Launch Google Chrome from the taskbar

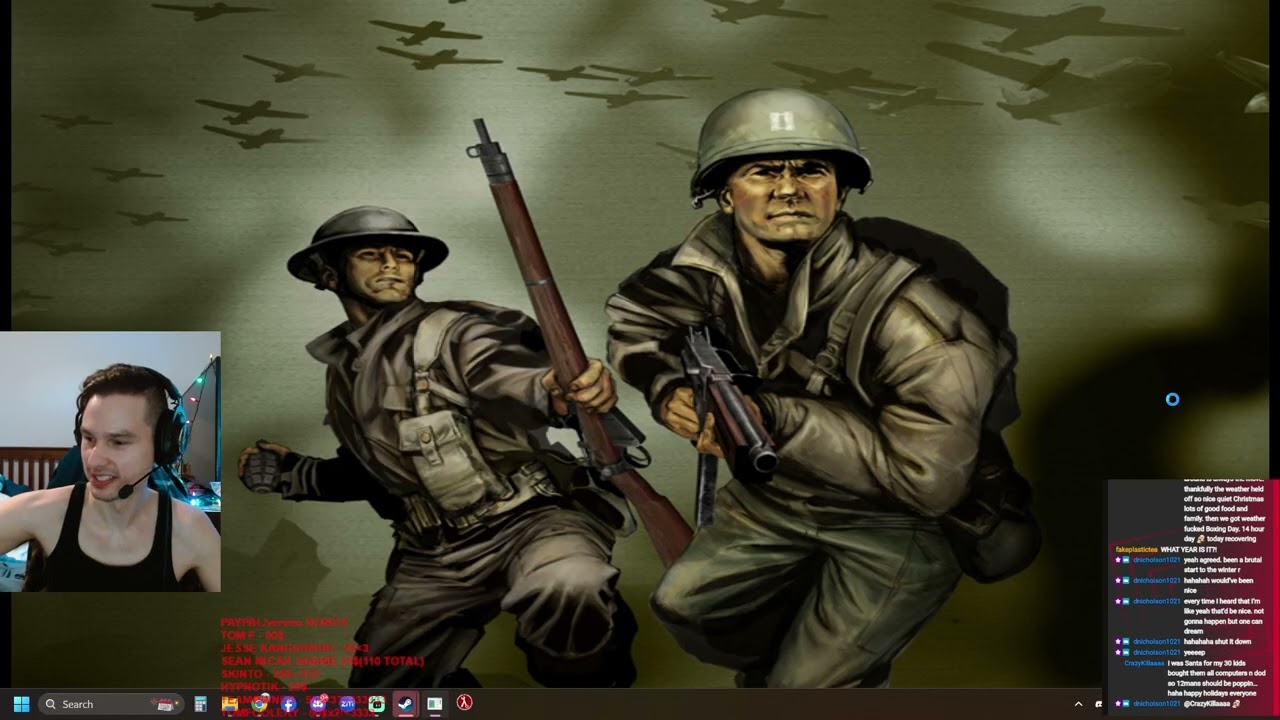pos(259,704)
